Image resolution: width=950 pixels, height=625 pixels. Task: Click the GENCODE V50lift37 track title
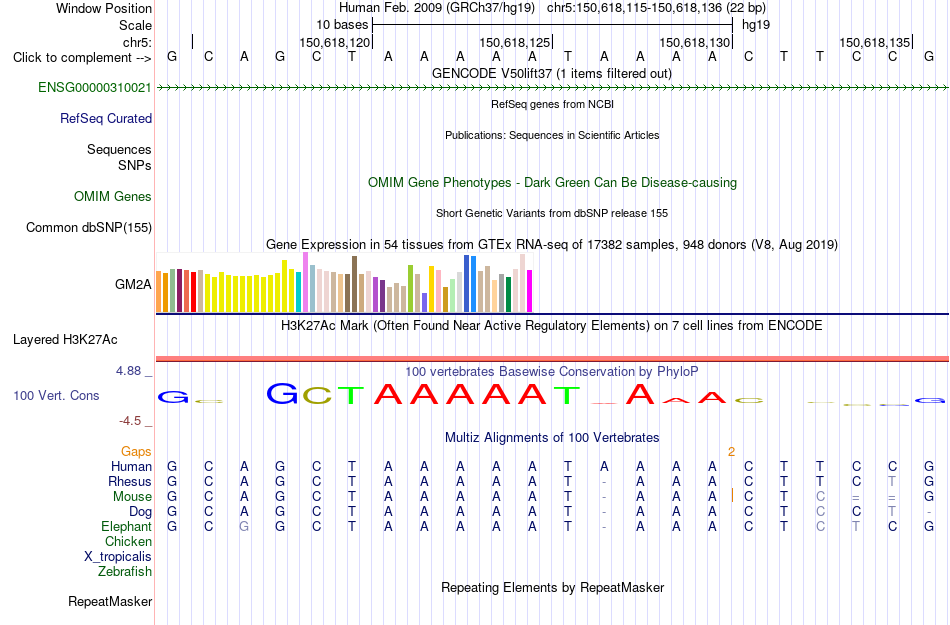pyautogui.click(x=552, y=74)
